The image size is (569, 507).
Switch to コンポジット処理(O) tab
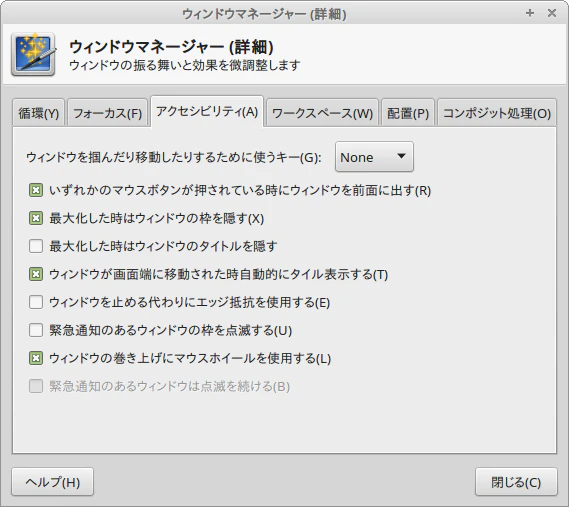point(497,113)
